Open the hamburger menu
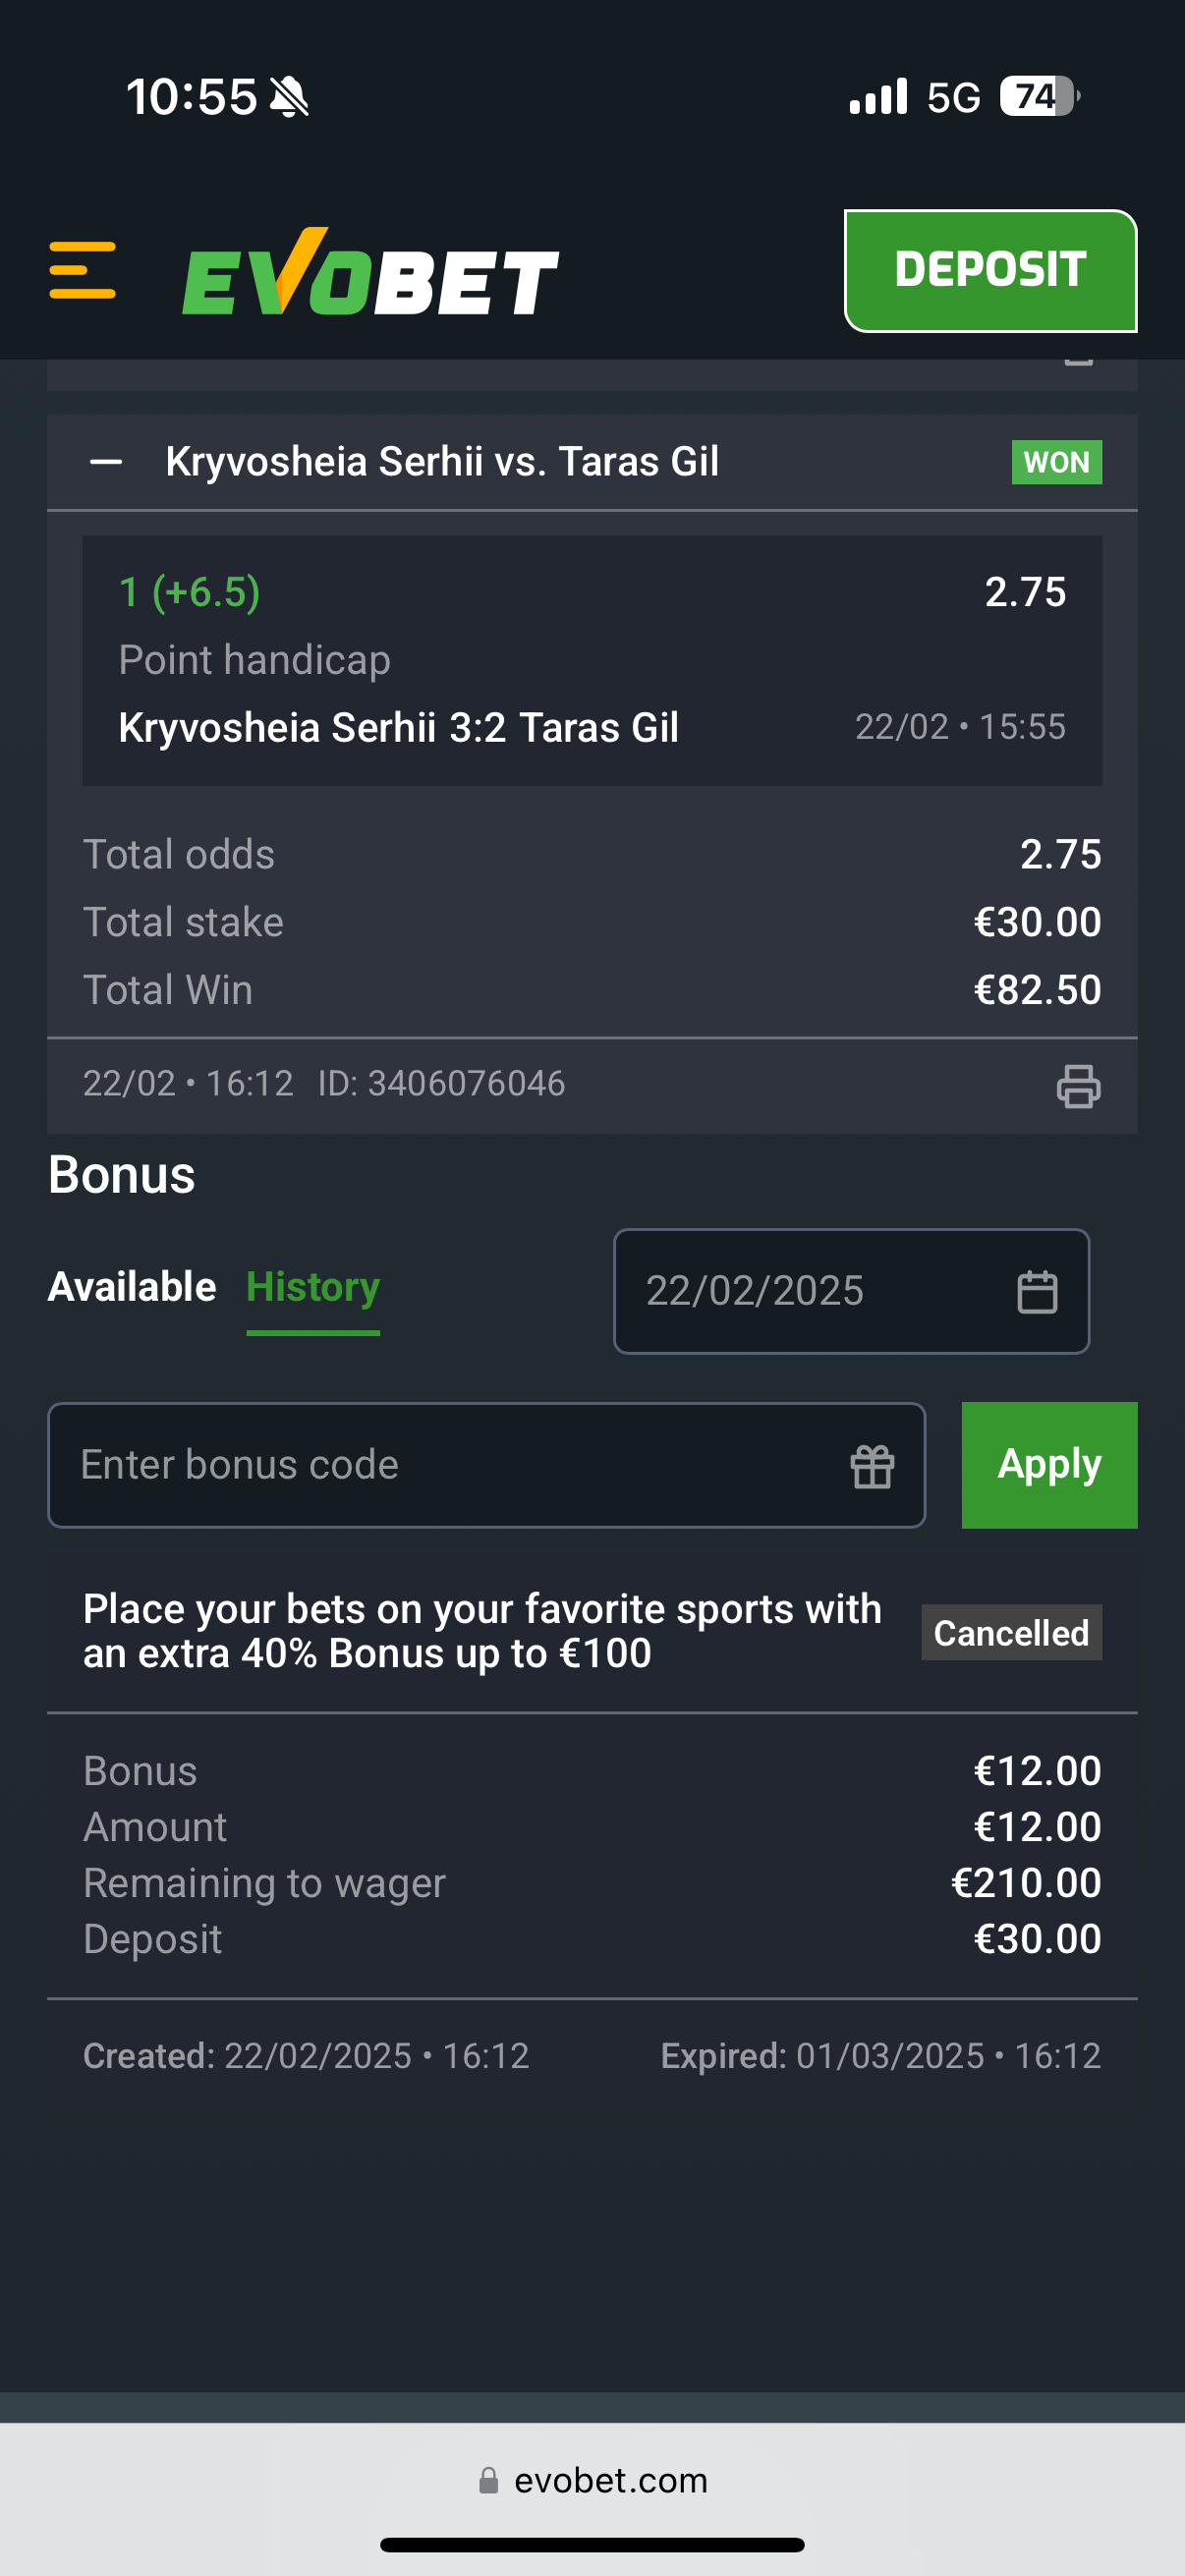This screenshot has width=1185, height=2576. pos(82,270)
